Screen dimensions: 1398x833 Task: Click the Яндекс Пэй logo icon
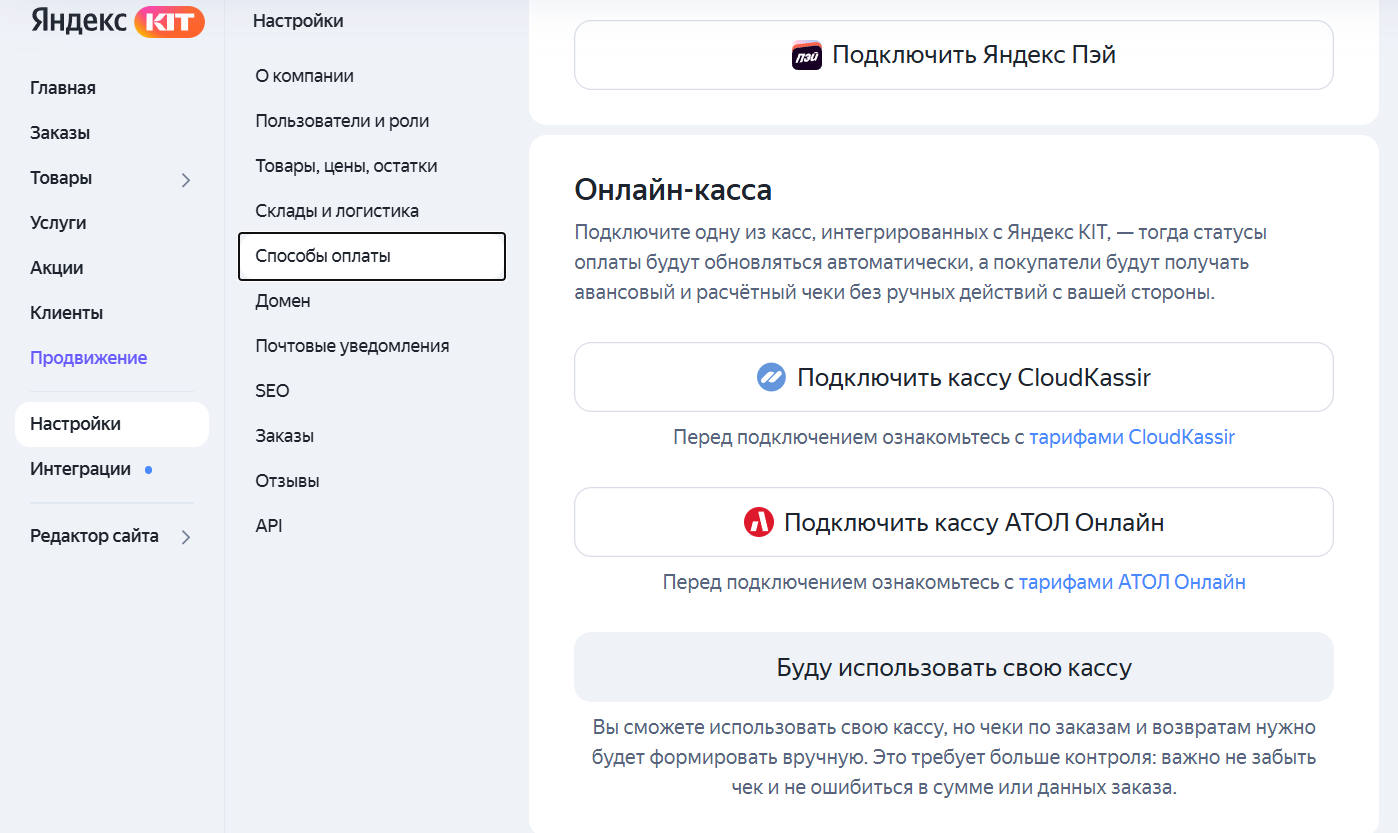pos(807,55)
